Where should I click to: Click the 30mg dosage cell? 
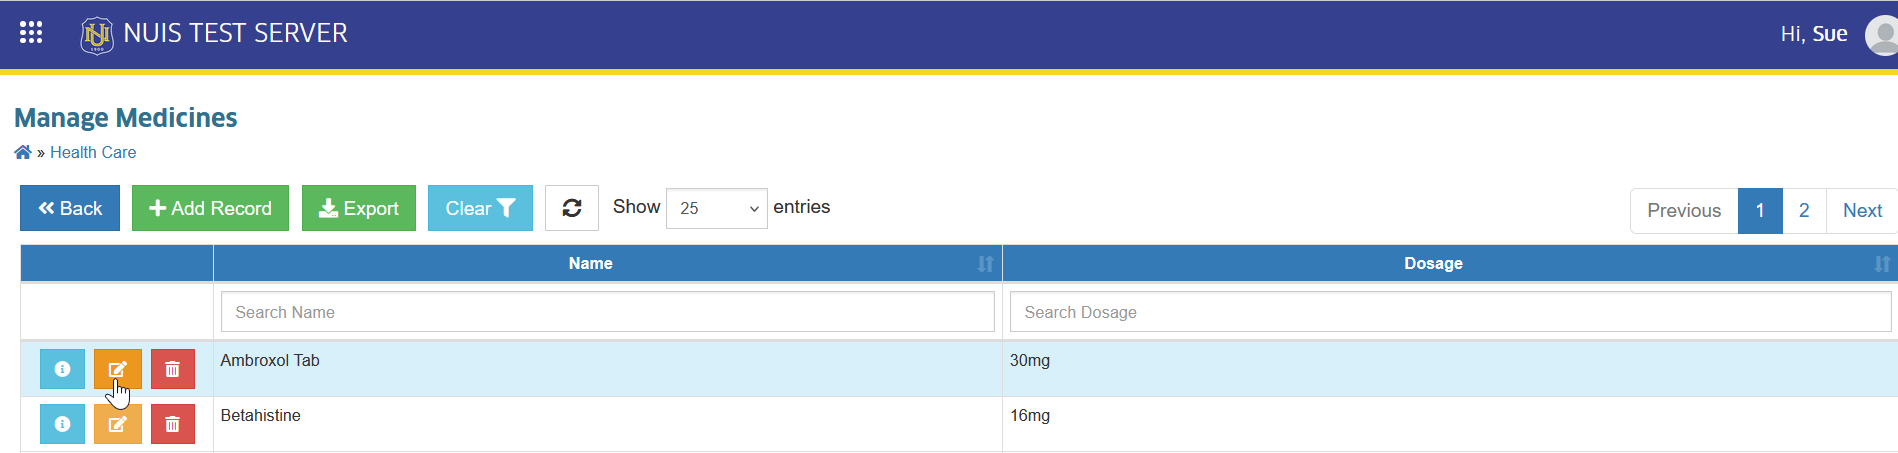pyautogui.click(x=1450, y=369)
